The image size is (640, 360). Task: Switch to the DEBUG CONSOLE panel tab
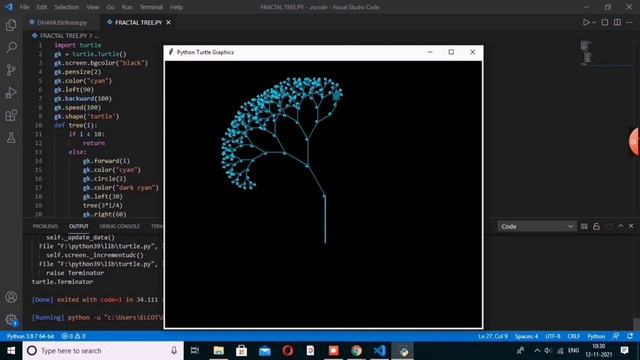[x=120, y=226]
